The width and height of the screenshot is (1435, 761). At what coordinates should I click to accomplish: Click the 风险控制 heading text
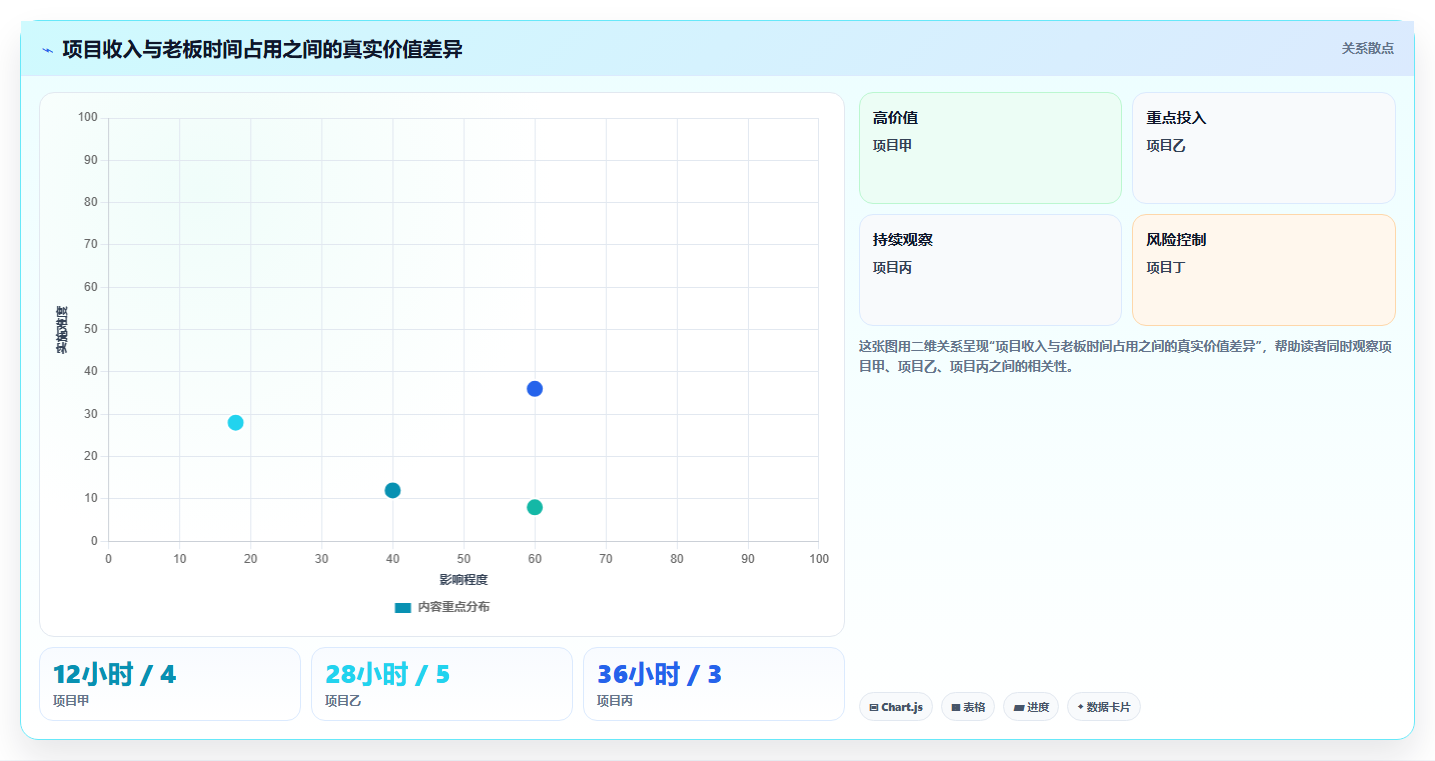point(1176,240)
